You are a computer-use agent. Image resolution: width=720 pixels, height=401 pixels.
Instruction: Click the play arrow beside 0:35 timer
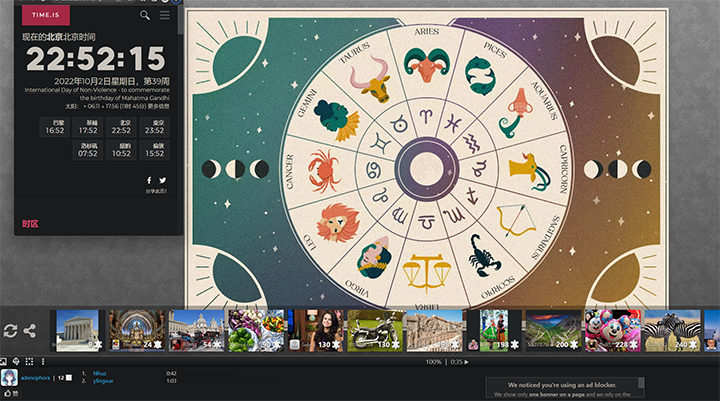(467, 362)
